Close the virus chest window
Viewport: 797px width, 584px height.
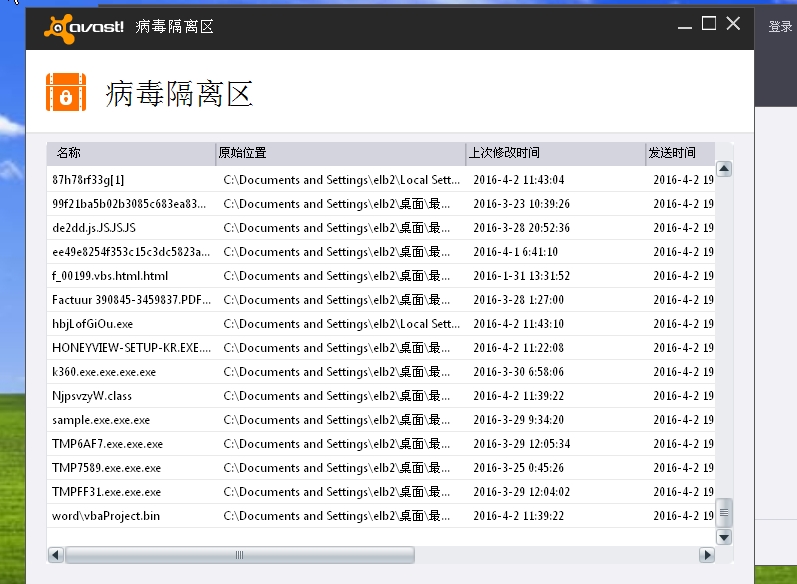coord(733,24)
